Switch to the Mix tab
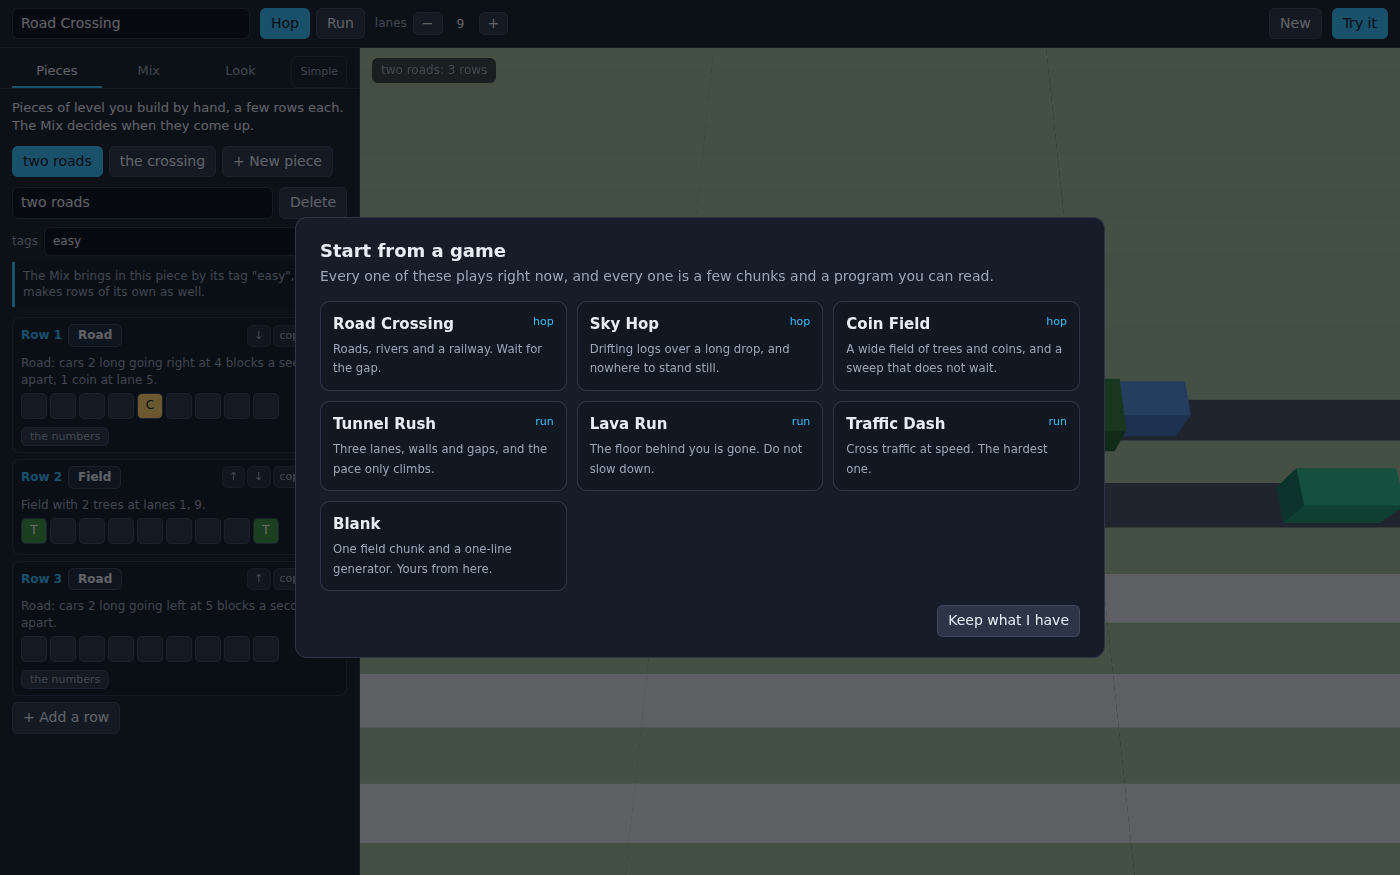 (149, 71)
